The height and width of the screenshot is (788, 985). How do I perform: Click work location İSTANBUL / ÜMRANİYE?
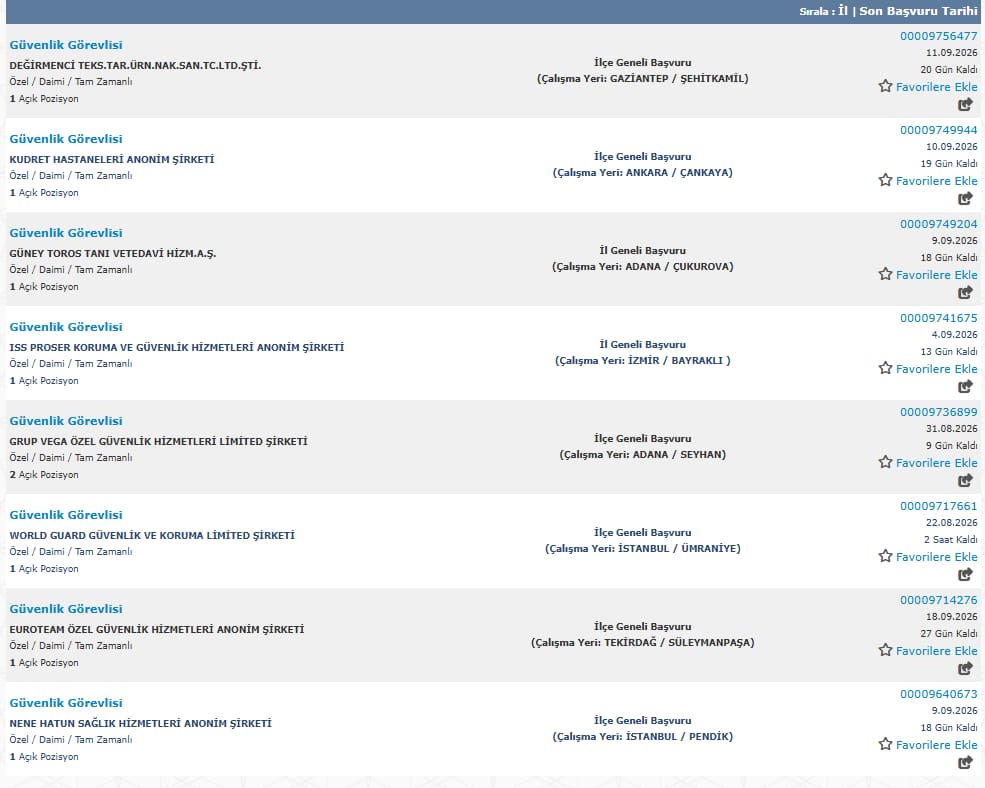click(x=643, y=549)
